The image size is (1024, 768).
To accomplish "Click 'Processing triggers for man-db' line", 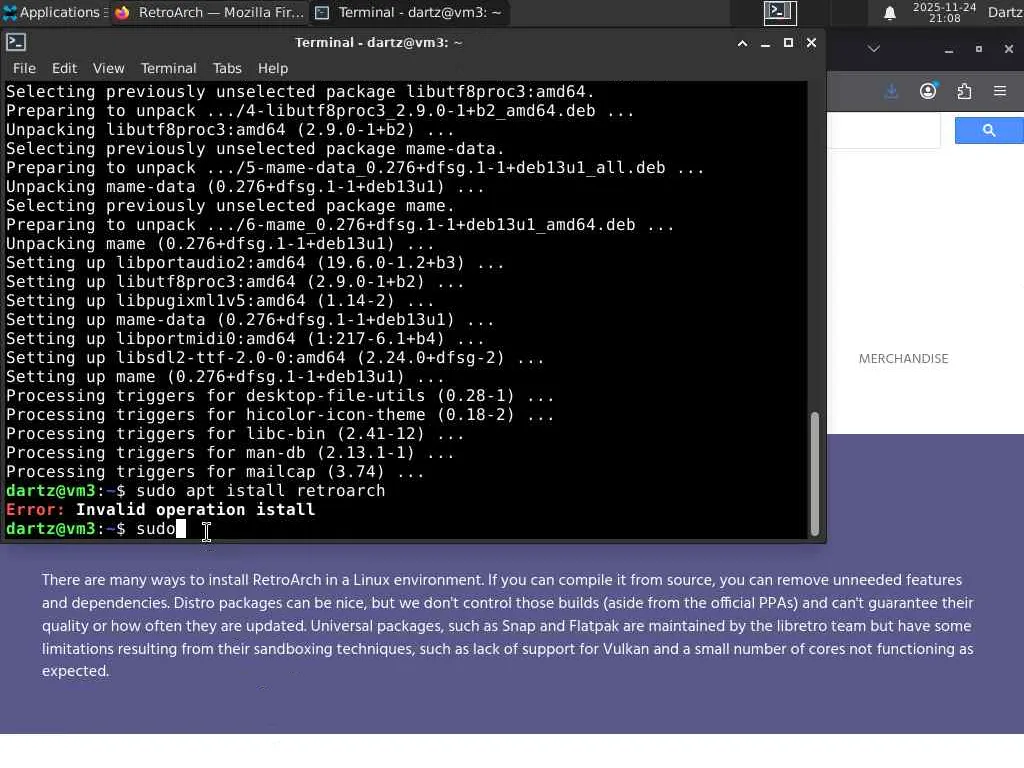I will click(x=230, y=453).
